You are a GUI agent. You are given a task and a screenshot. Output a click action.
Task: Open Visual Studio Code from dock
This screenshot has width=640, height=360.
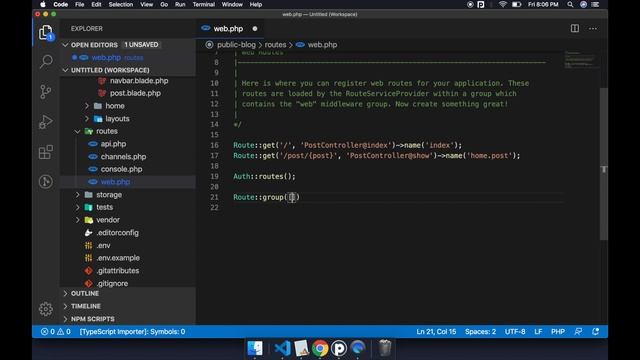click(282, 348)
